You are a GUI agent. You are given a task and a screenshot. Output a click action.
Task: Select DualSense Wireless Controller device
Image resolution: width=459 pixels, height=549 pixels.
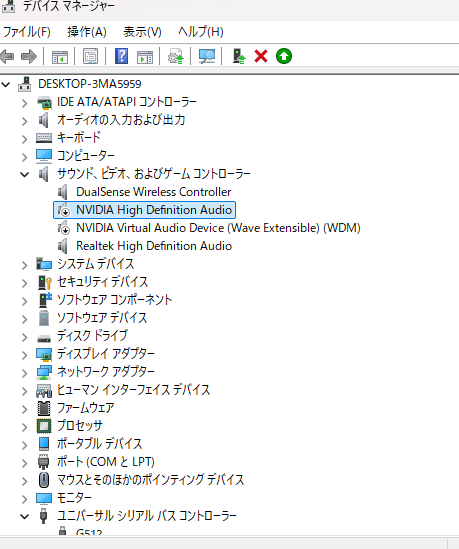154,192
